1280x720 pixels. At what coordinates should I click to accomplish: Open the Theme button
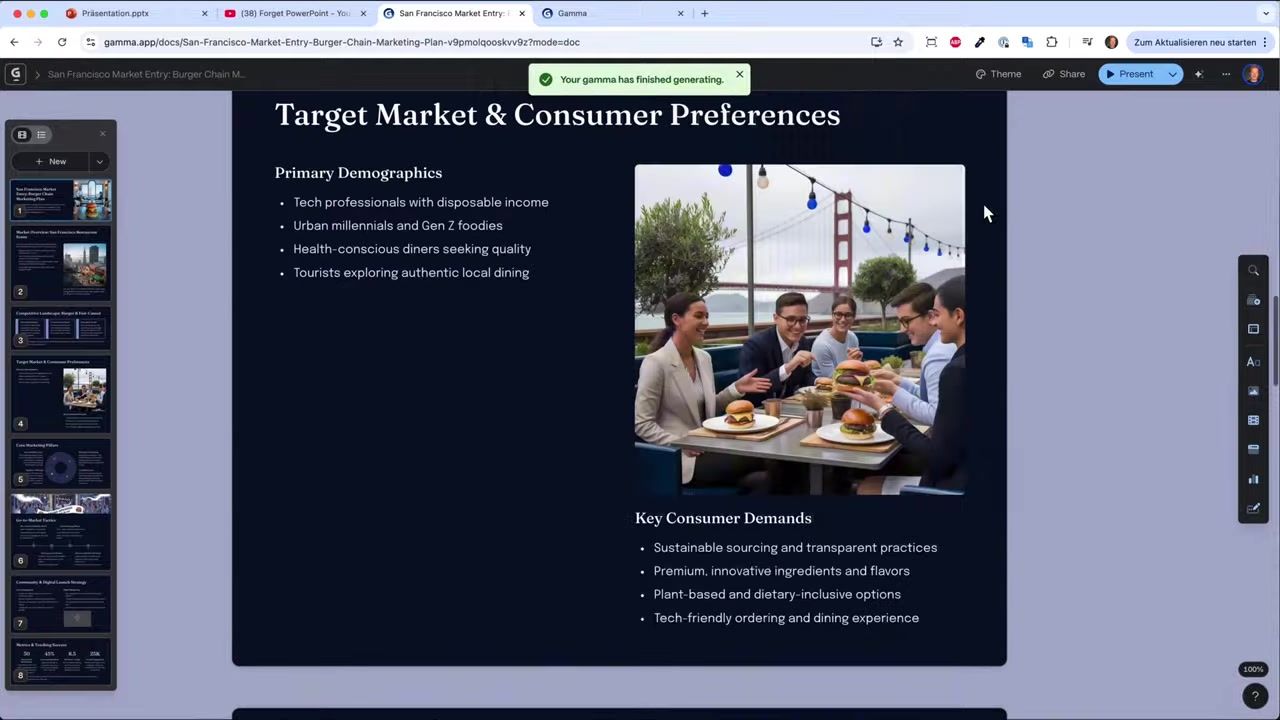[998, 74]
